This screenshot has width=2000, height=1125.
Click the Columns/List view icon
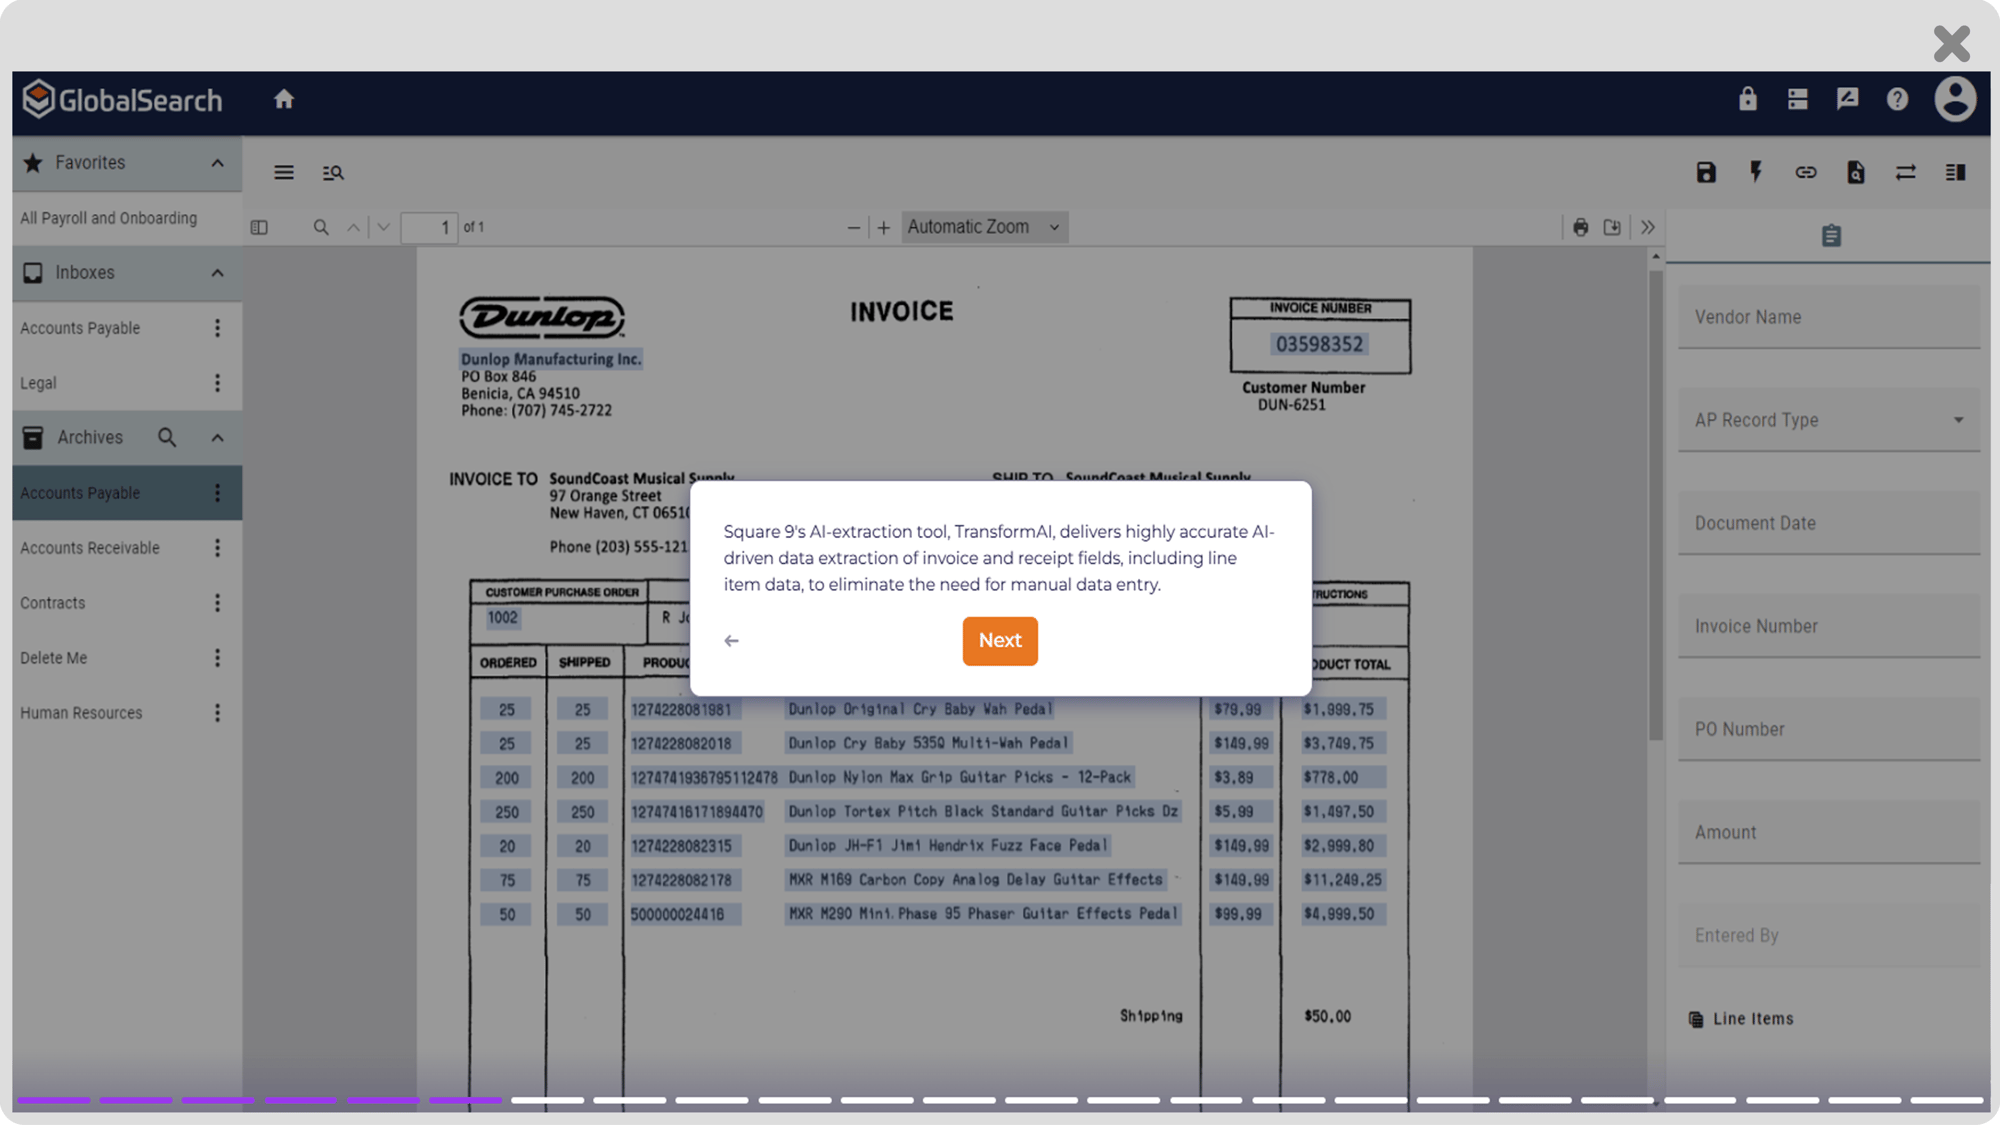(1956, 172)
